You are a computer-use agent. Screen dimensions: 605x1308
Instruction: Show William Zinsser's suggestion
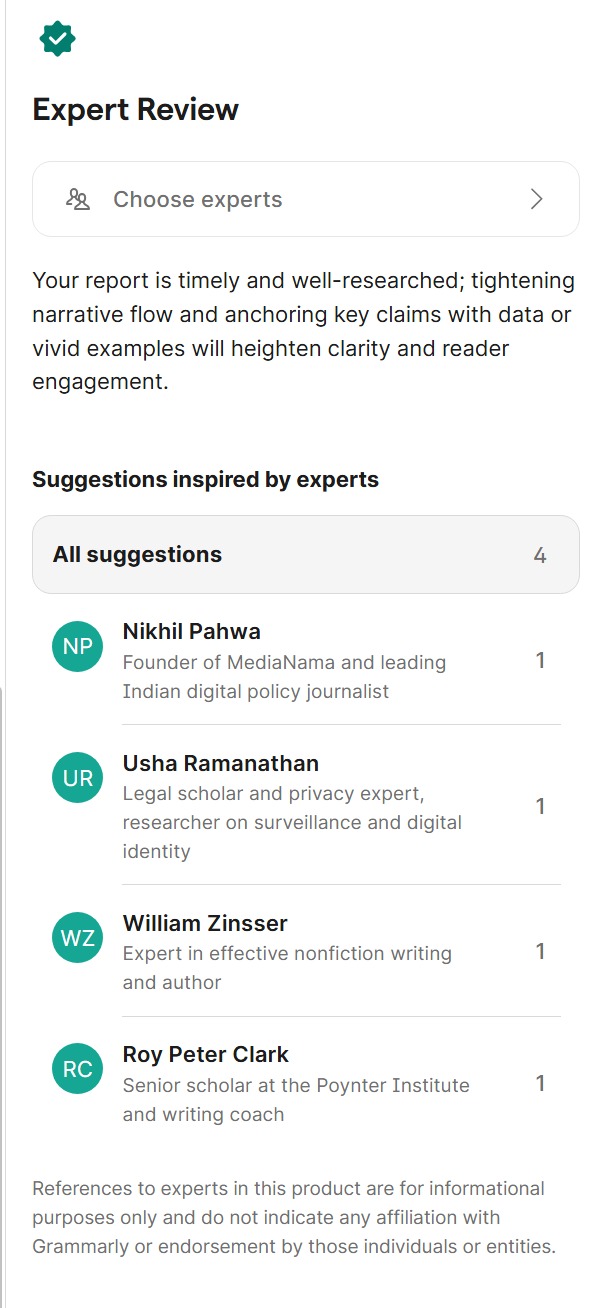pyautogui.click(x=205, y=923)
